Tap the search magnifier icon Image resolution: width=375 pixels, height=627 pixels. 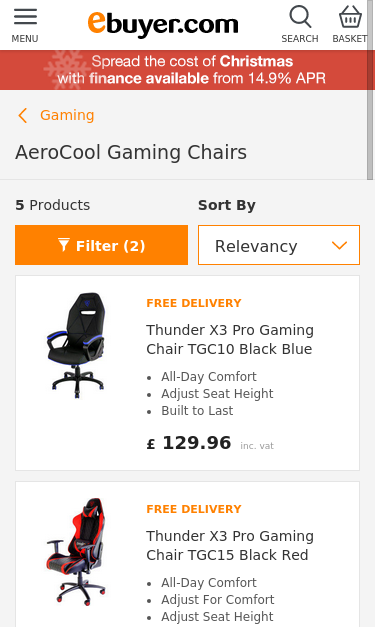300,16
